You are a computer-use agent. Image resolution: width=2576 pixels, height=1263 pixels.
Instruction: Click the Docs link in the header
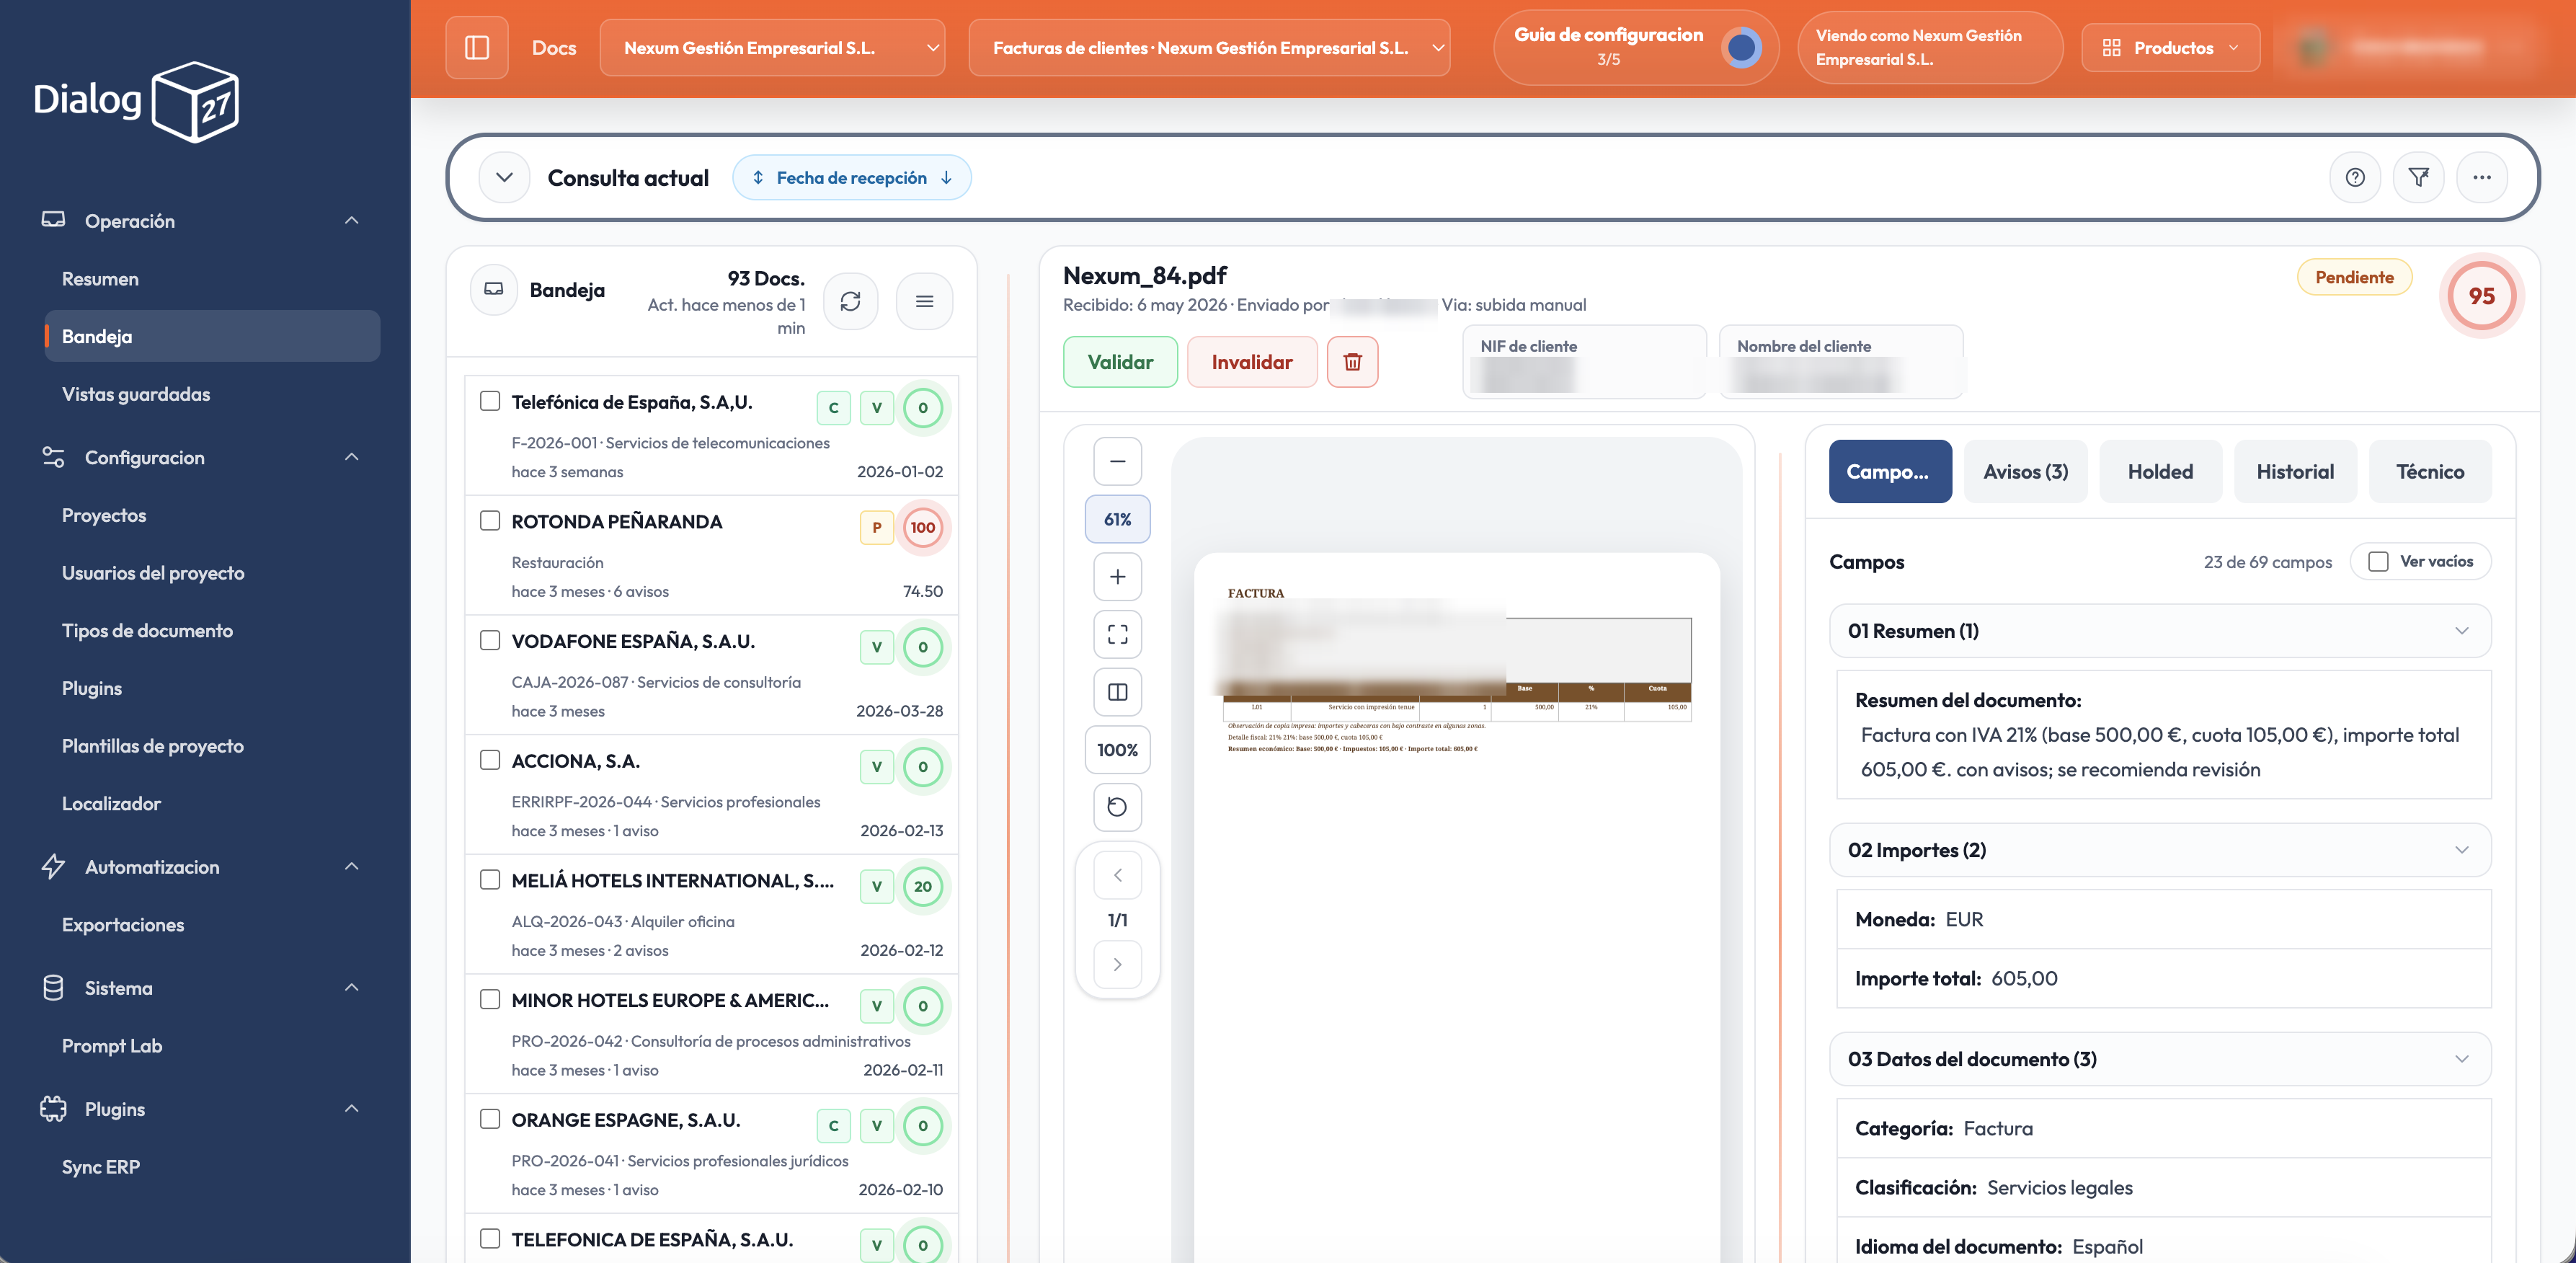[554, 48]
